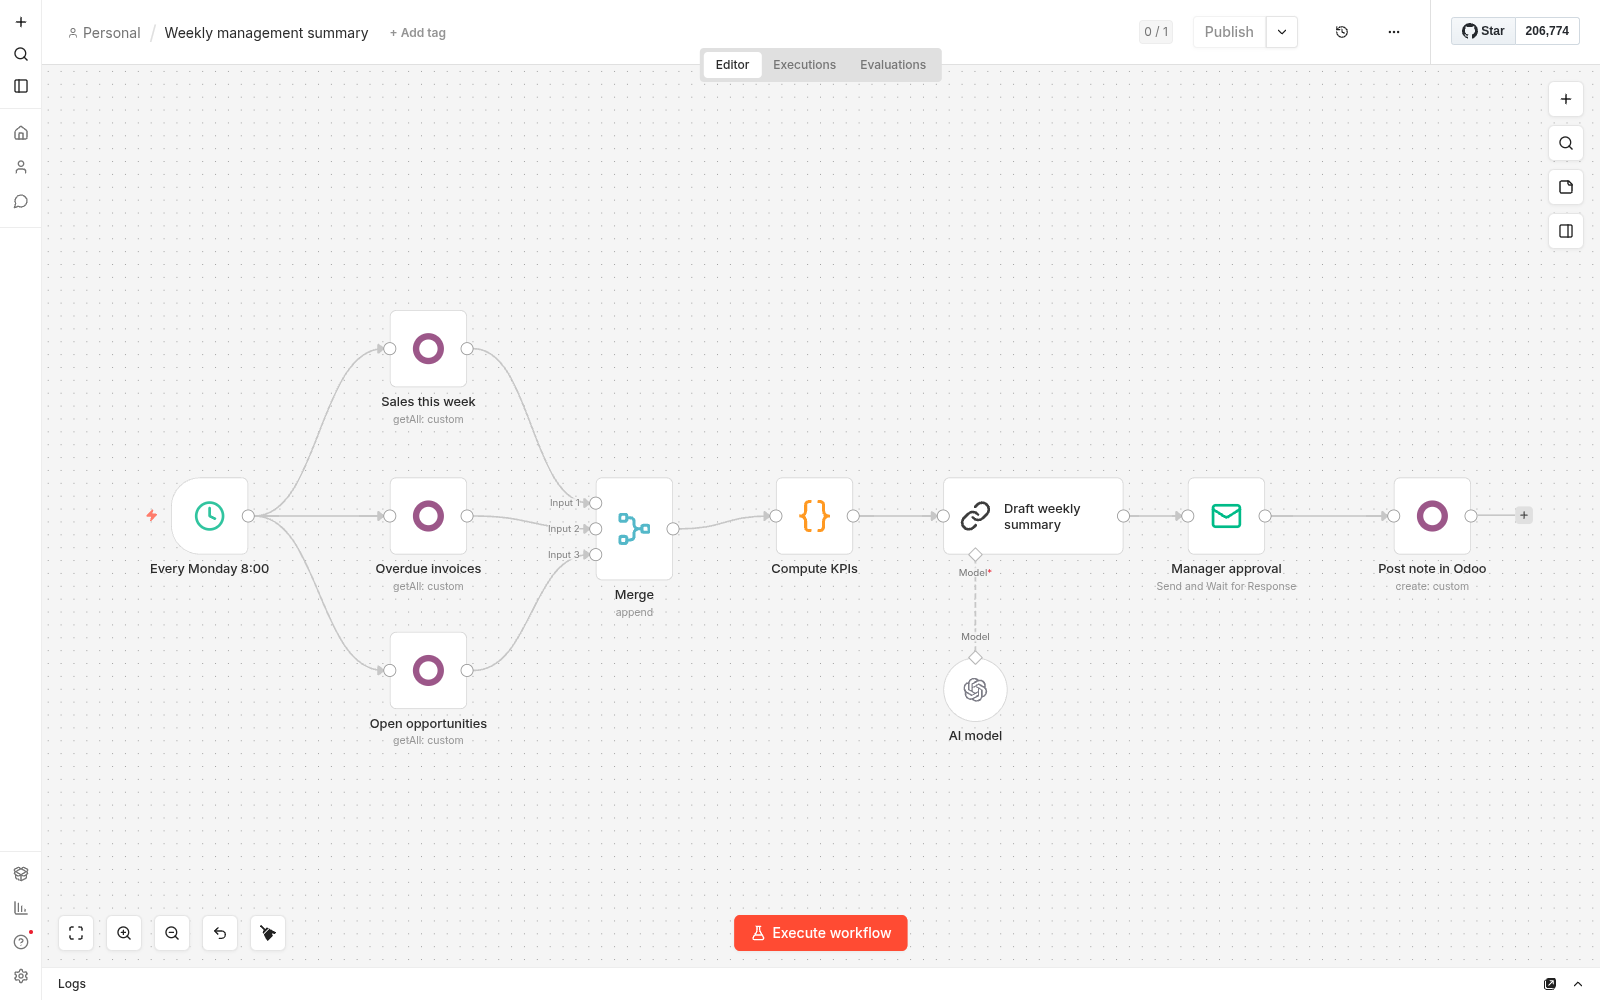The width and height of the screenshot is (1600, 1000).
Task: Click the Execute workflow button
Action: [821, 933]
